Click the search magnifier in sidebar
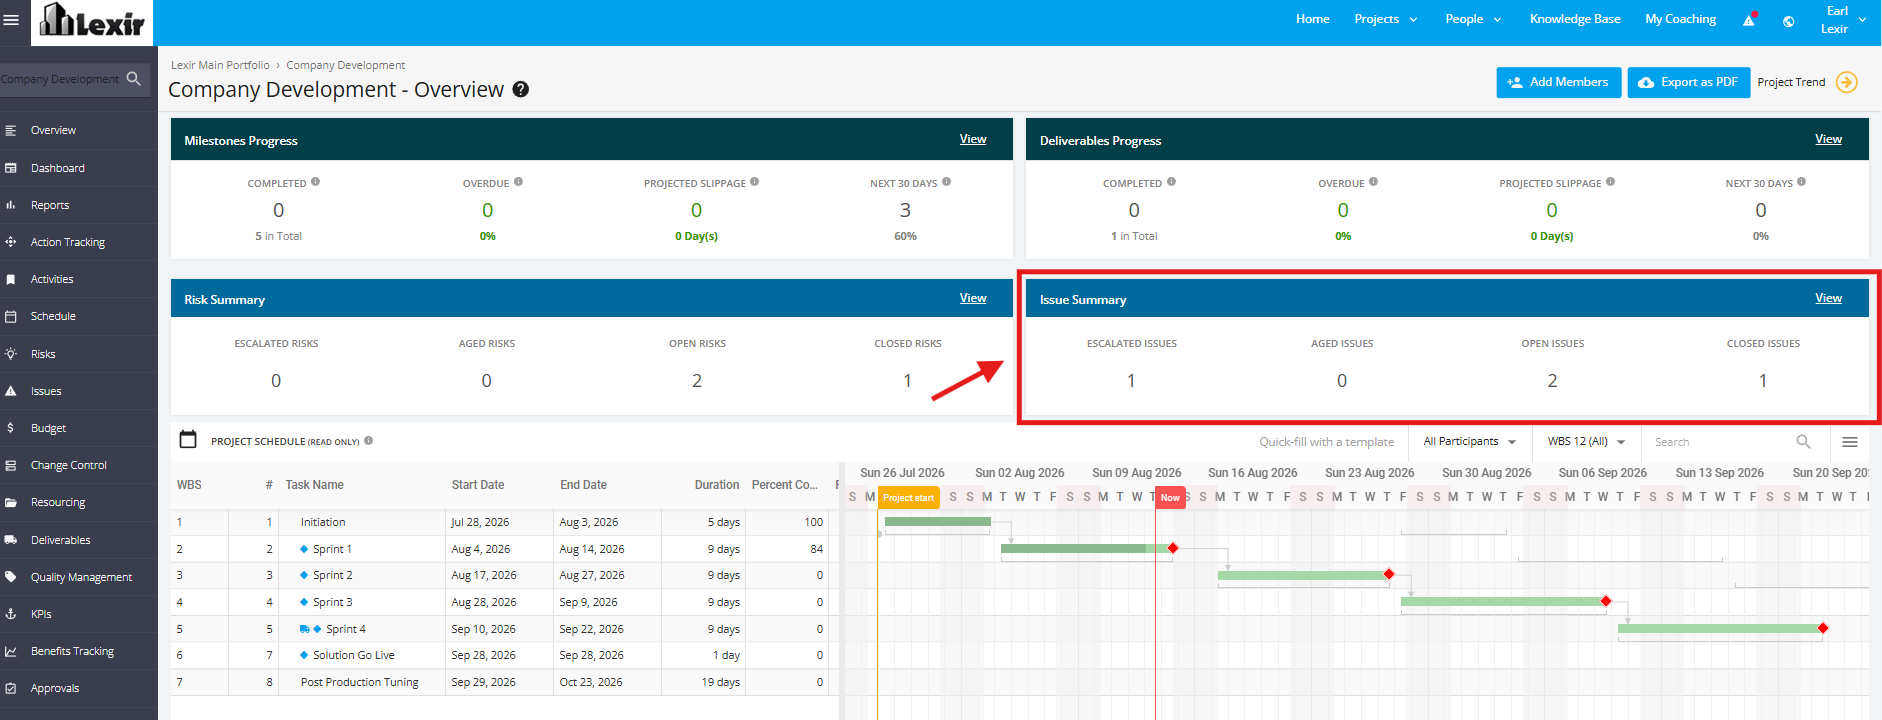 coord(134,78)
